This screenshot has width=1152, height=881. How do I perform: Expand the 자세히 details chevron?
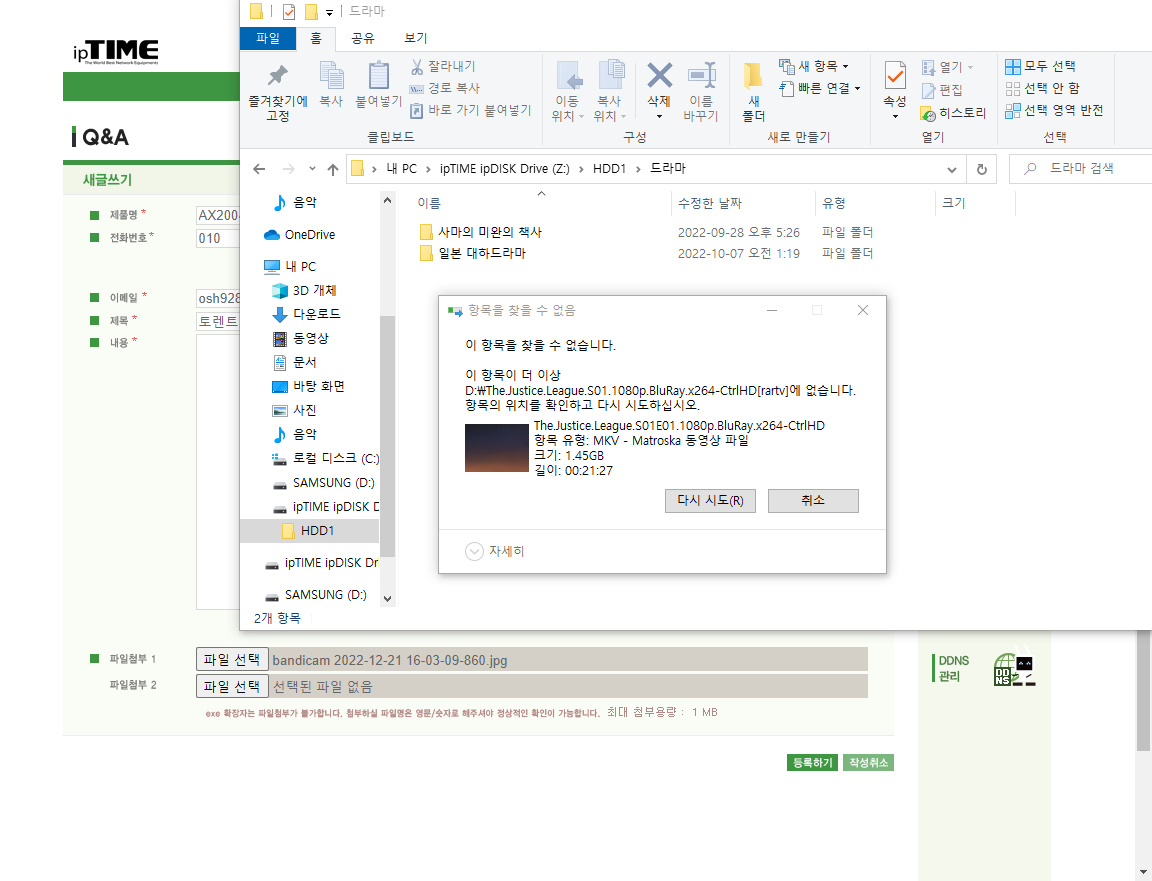475,551
